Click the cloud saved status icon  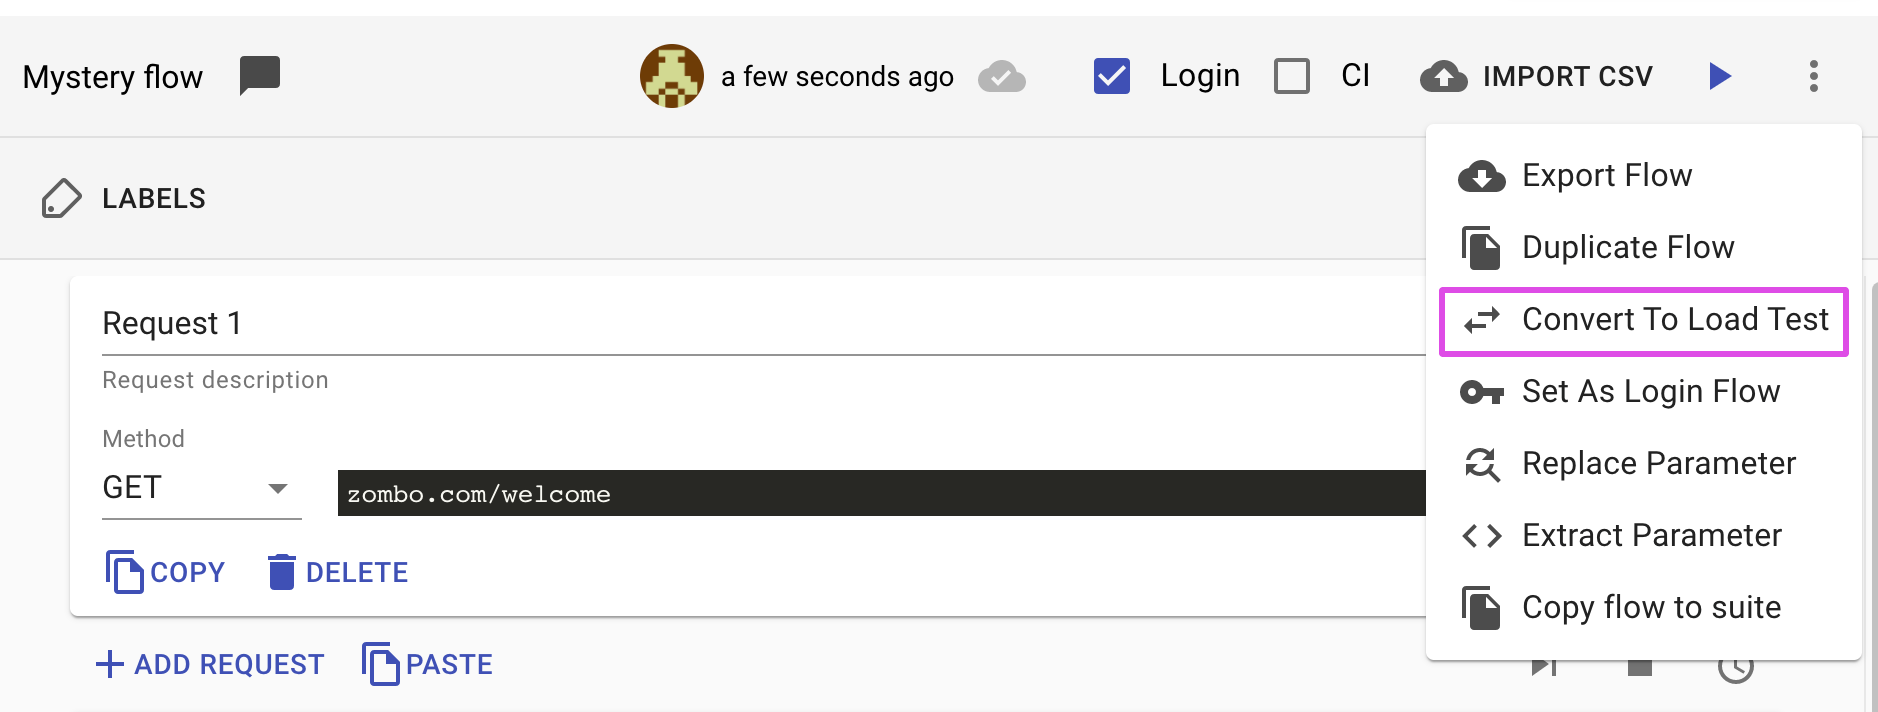[x=1001, y=76]
